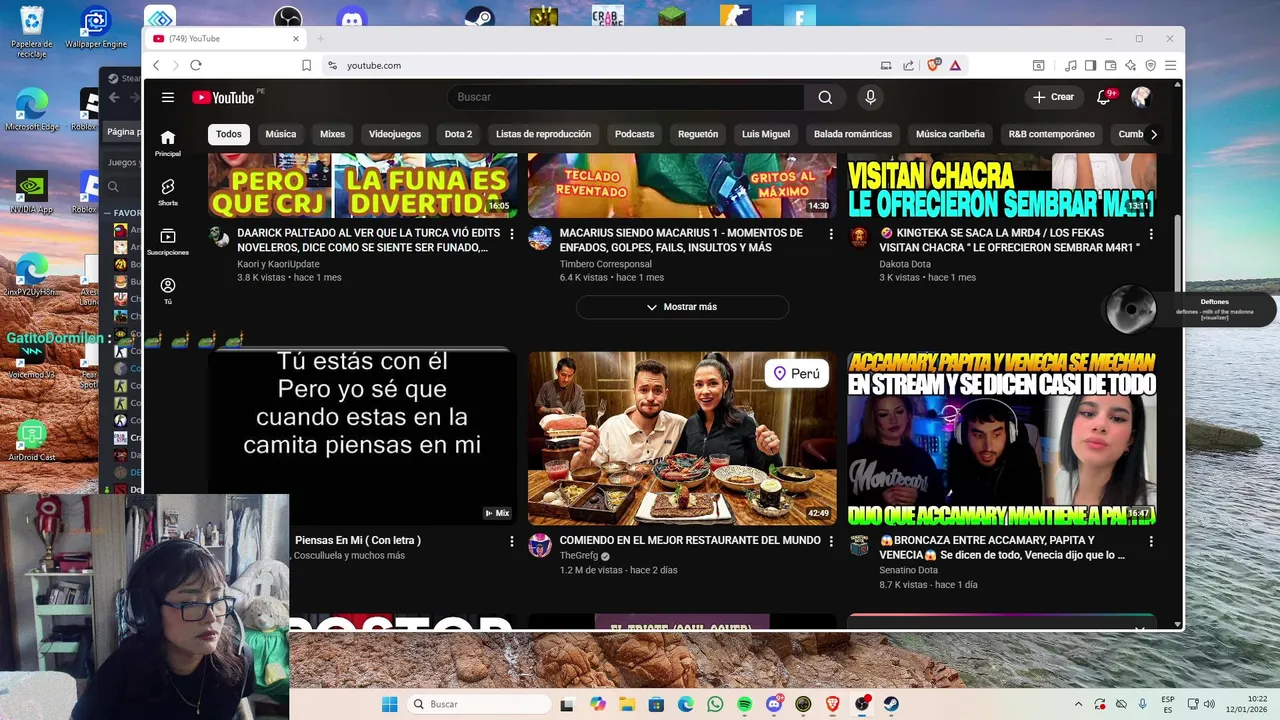Toggle the Brave sidebar panel icon
Viewport: 1280px width, 720px height.
click(1090, 65)
